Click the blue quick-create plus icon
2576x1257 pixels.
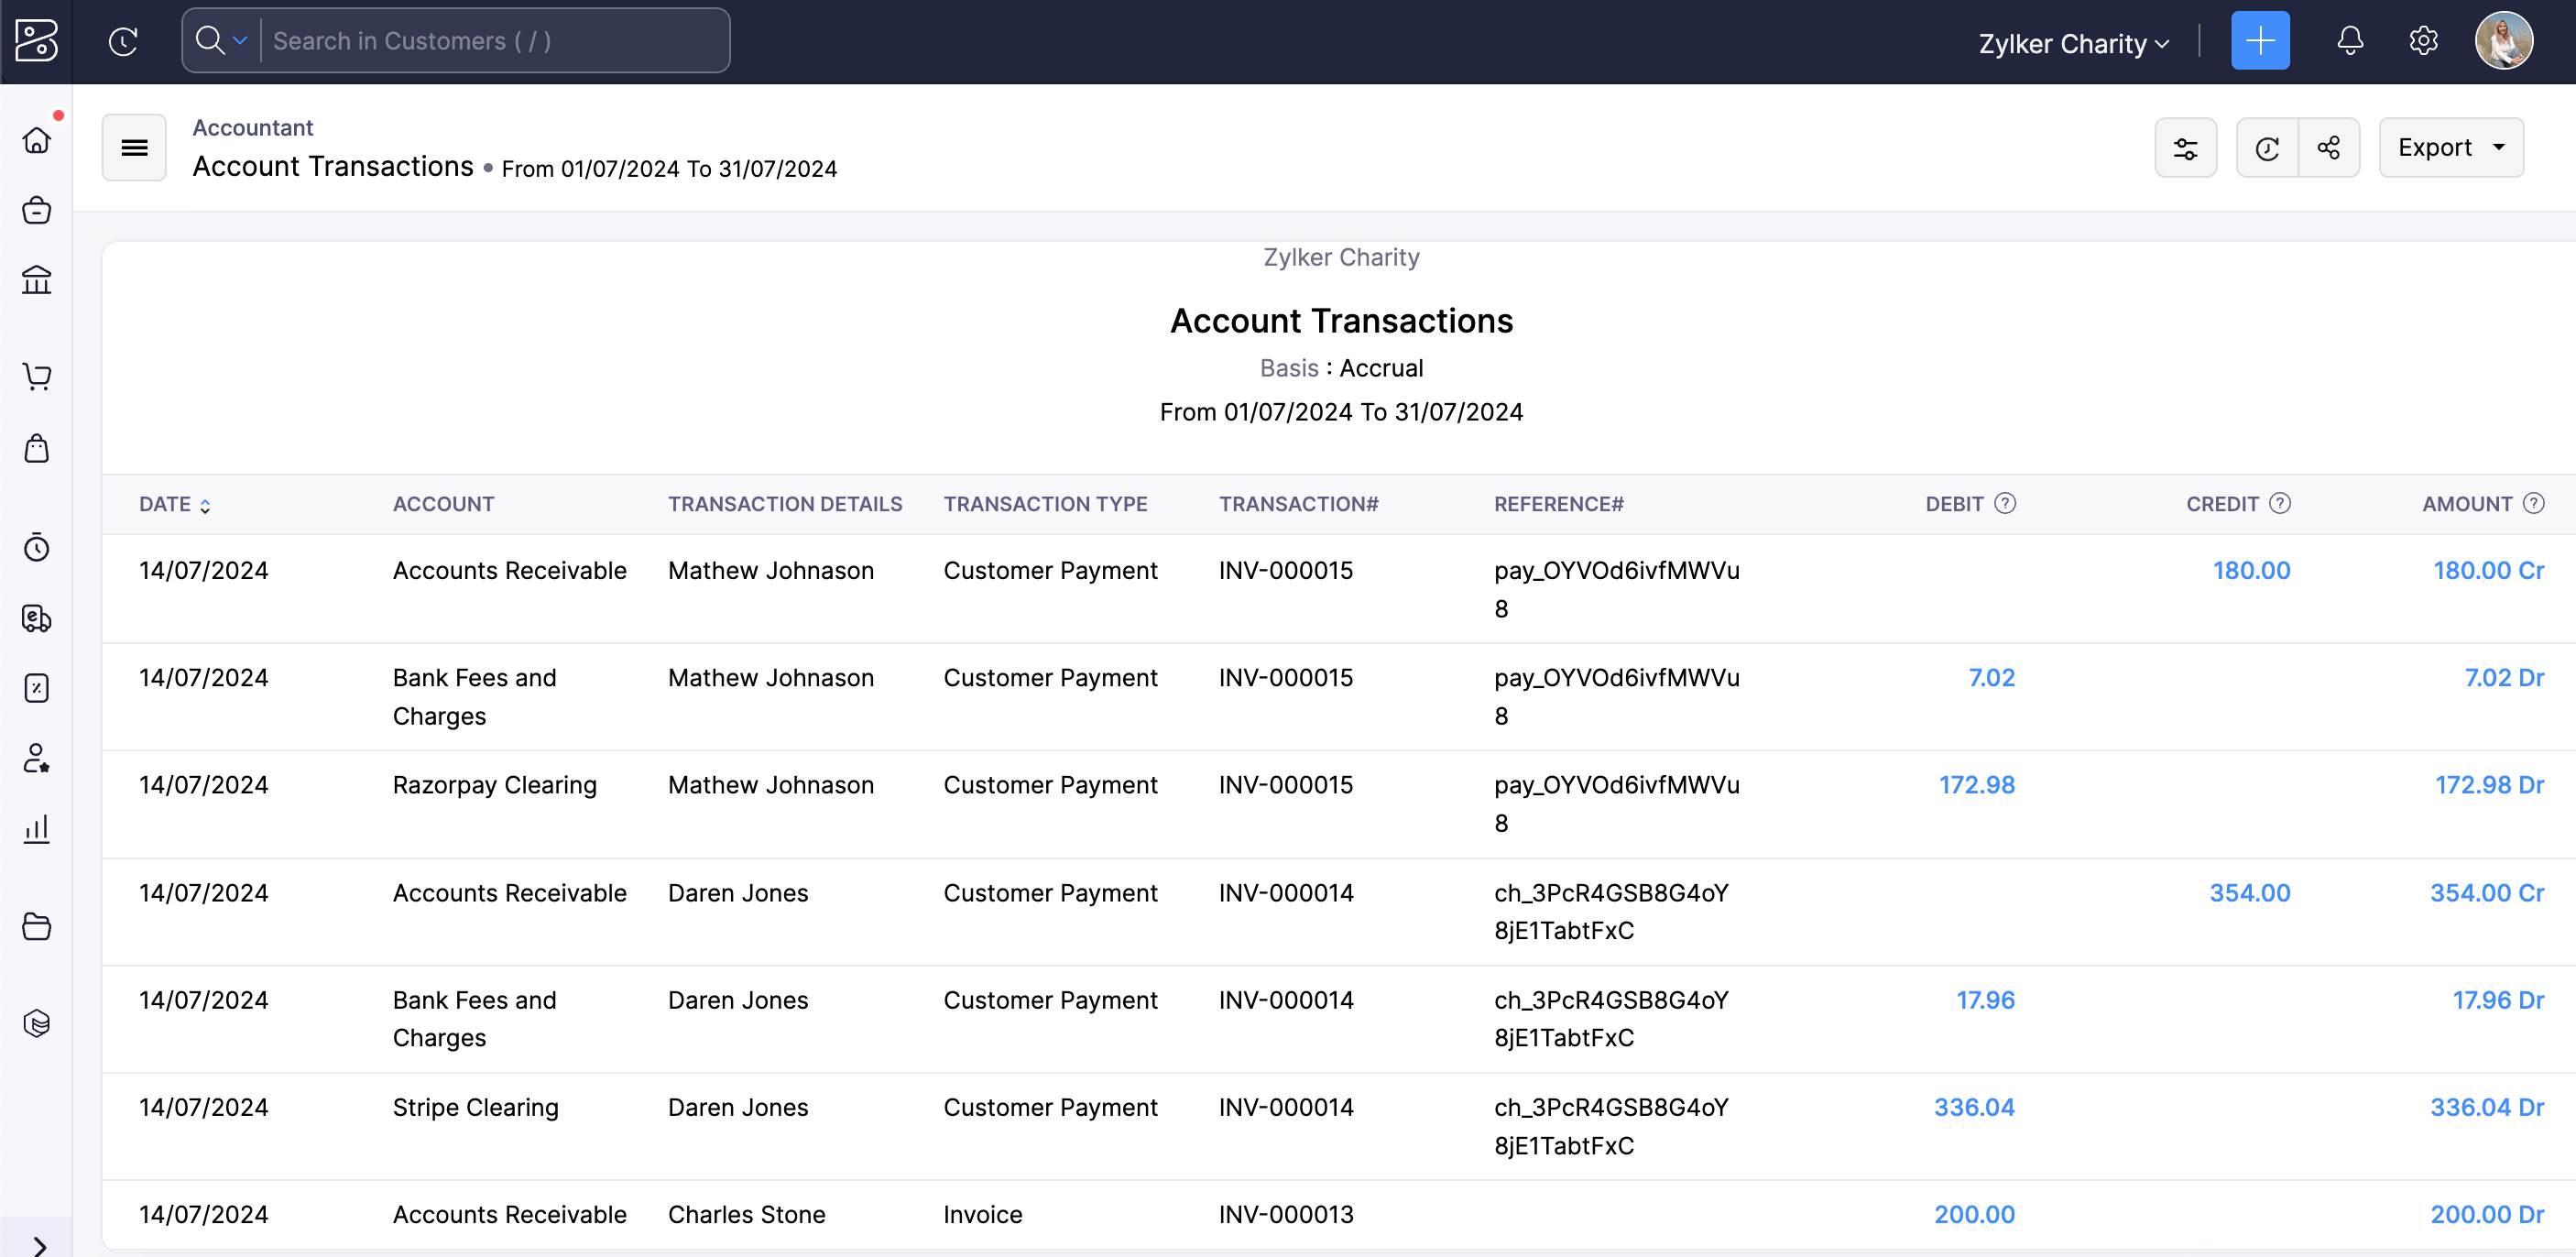coord(2260,40)
